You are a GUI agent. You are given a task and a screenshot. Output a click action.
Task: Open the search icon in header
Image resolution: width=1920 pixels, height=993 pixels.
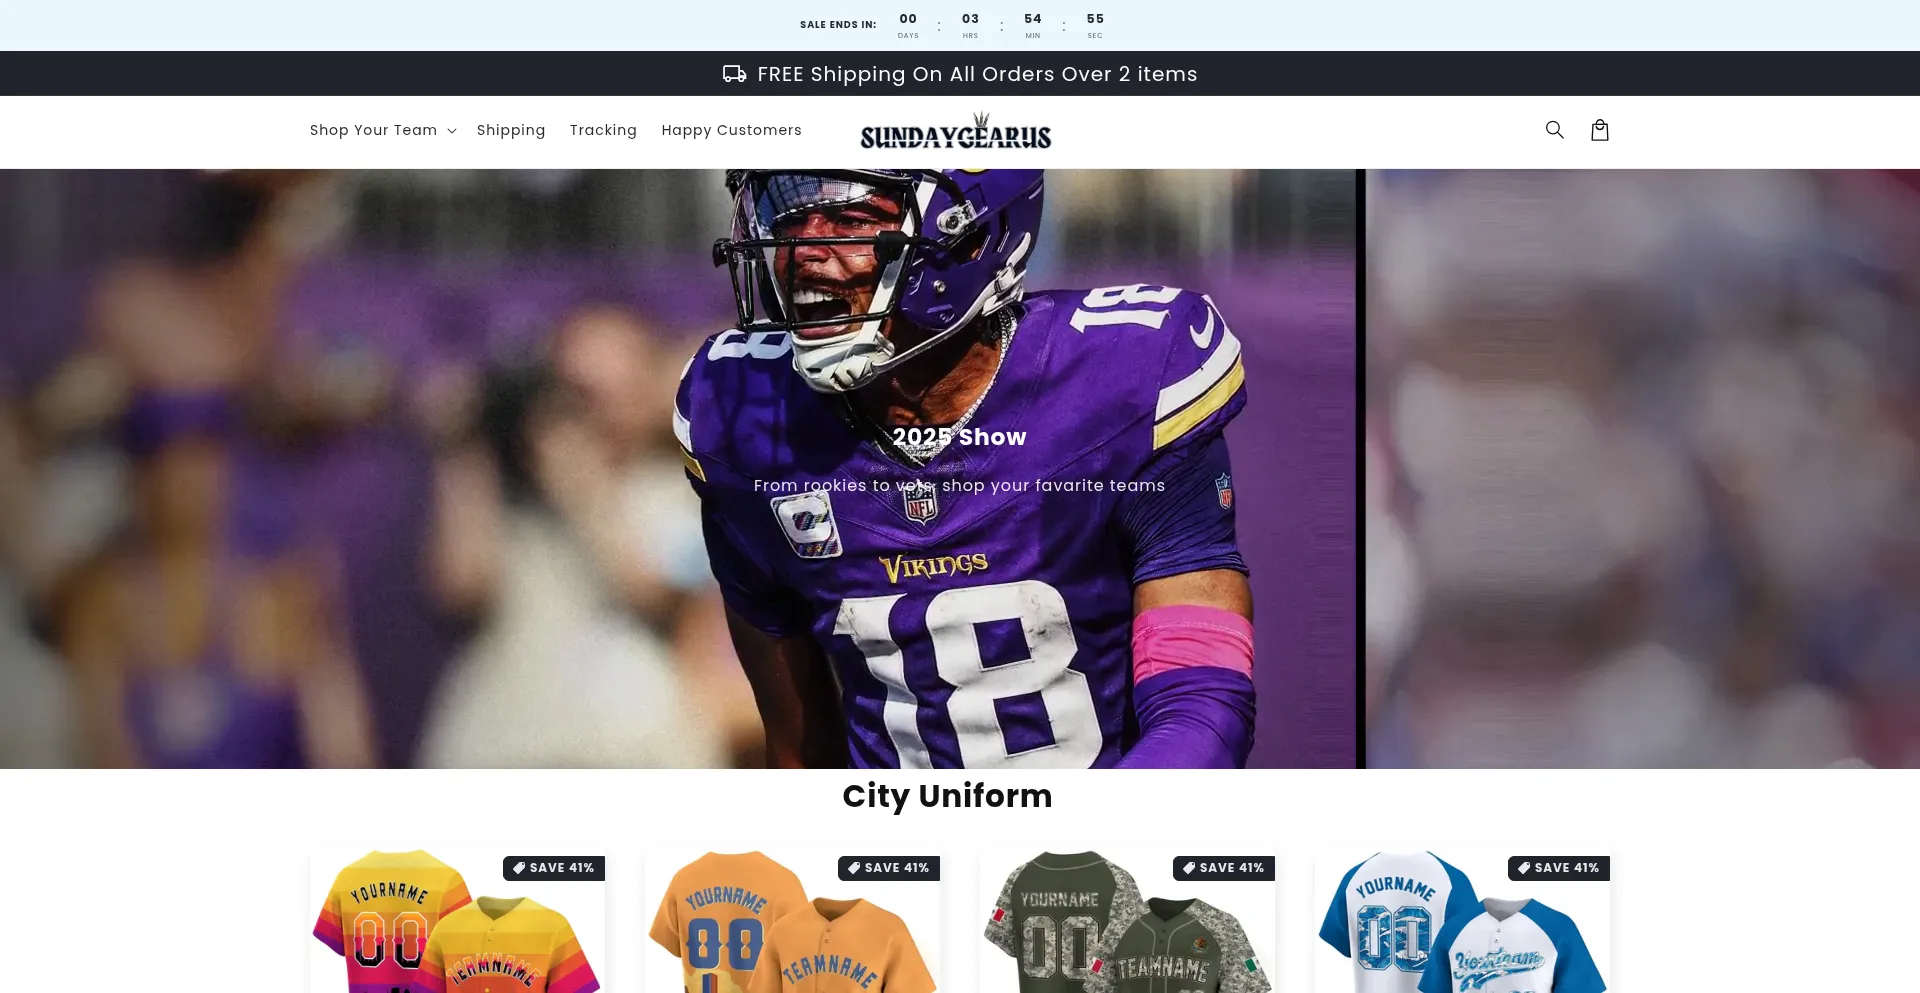coord(1554,130)
